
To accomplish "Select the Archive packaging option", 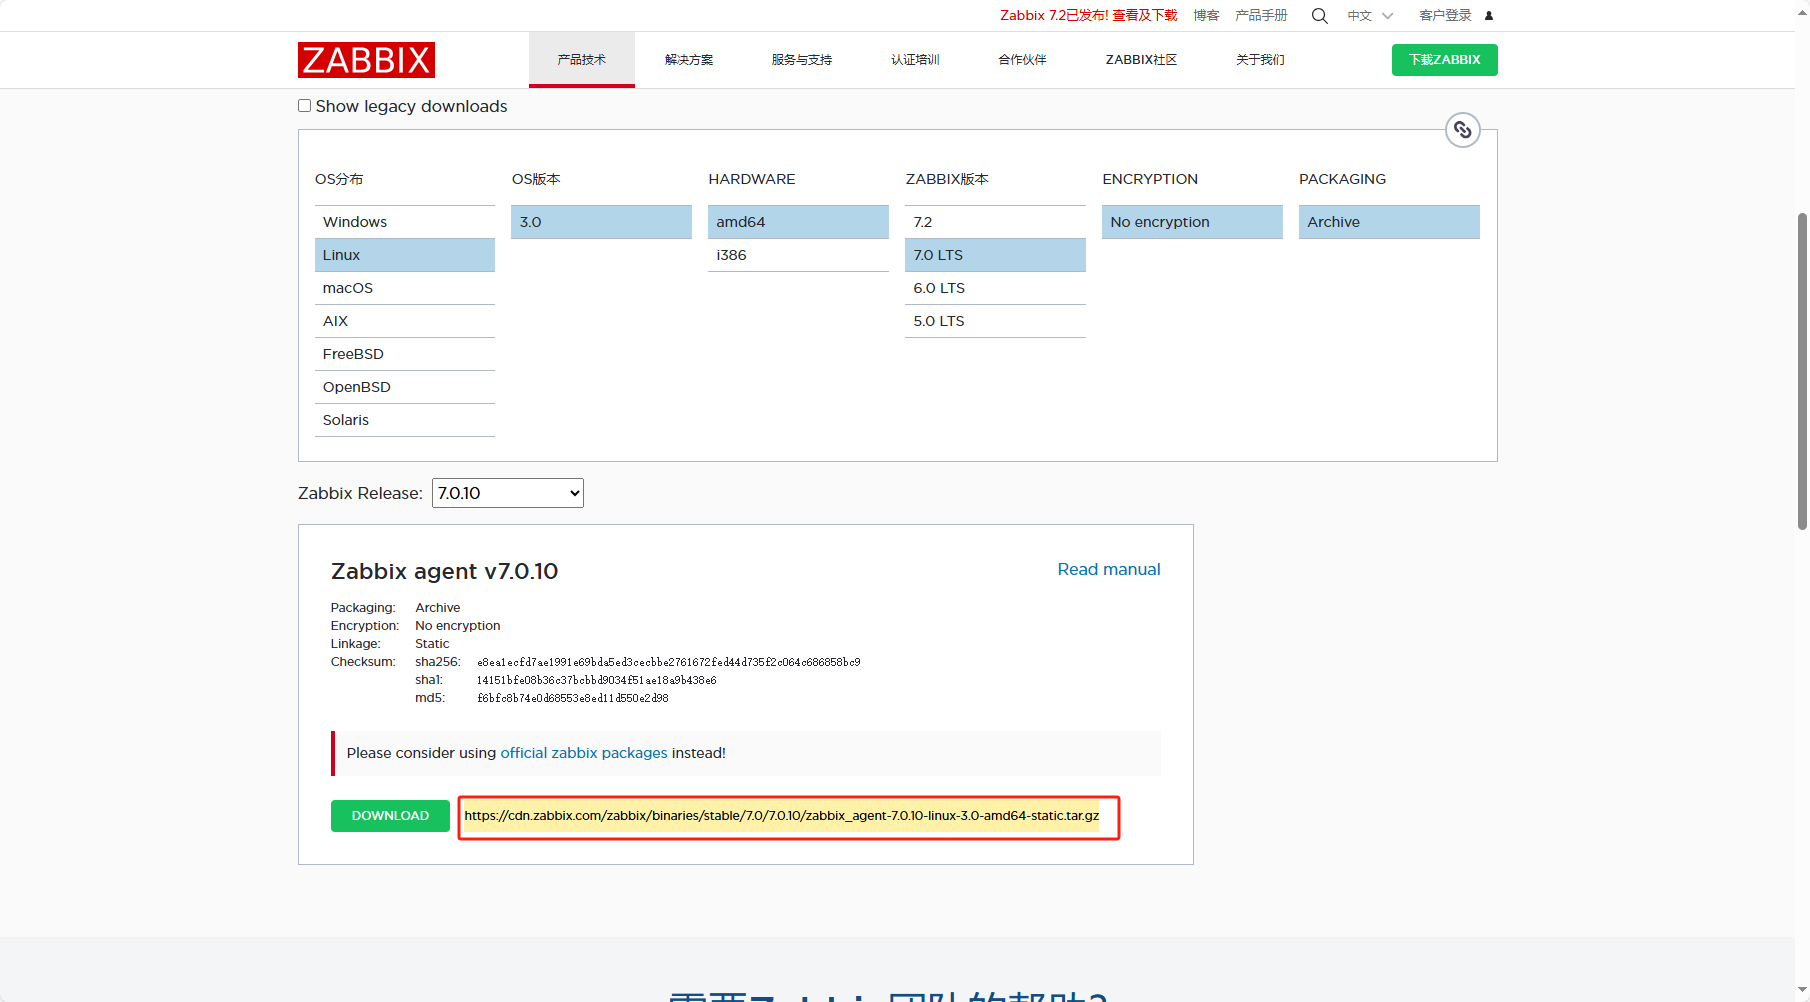I will (1389, 222).
